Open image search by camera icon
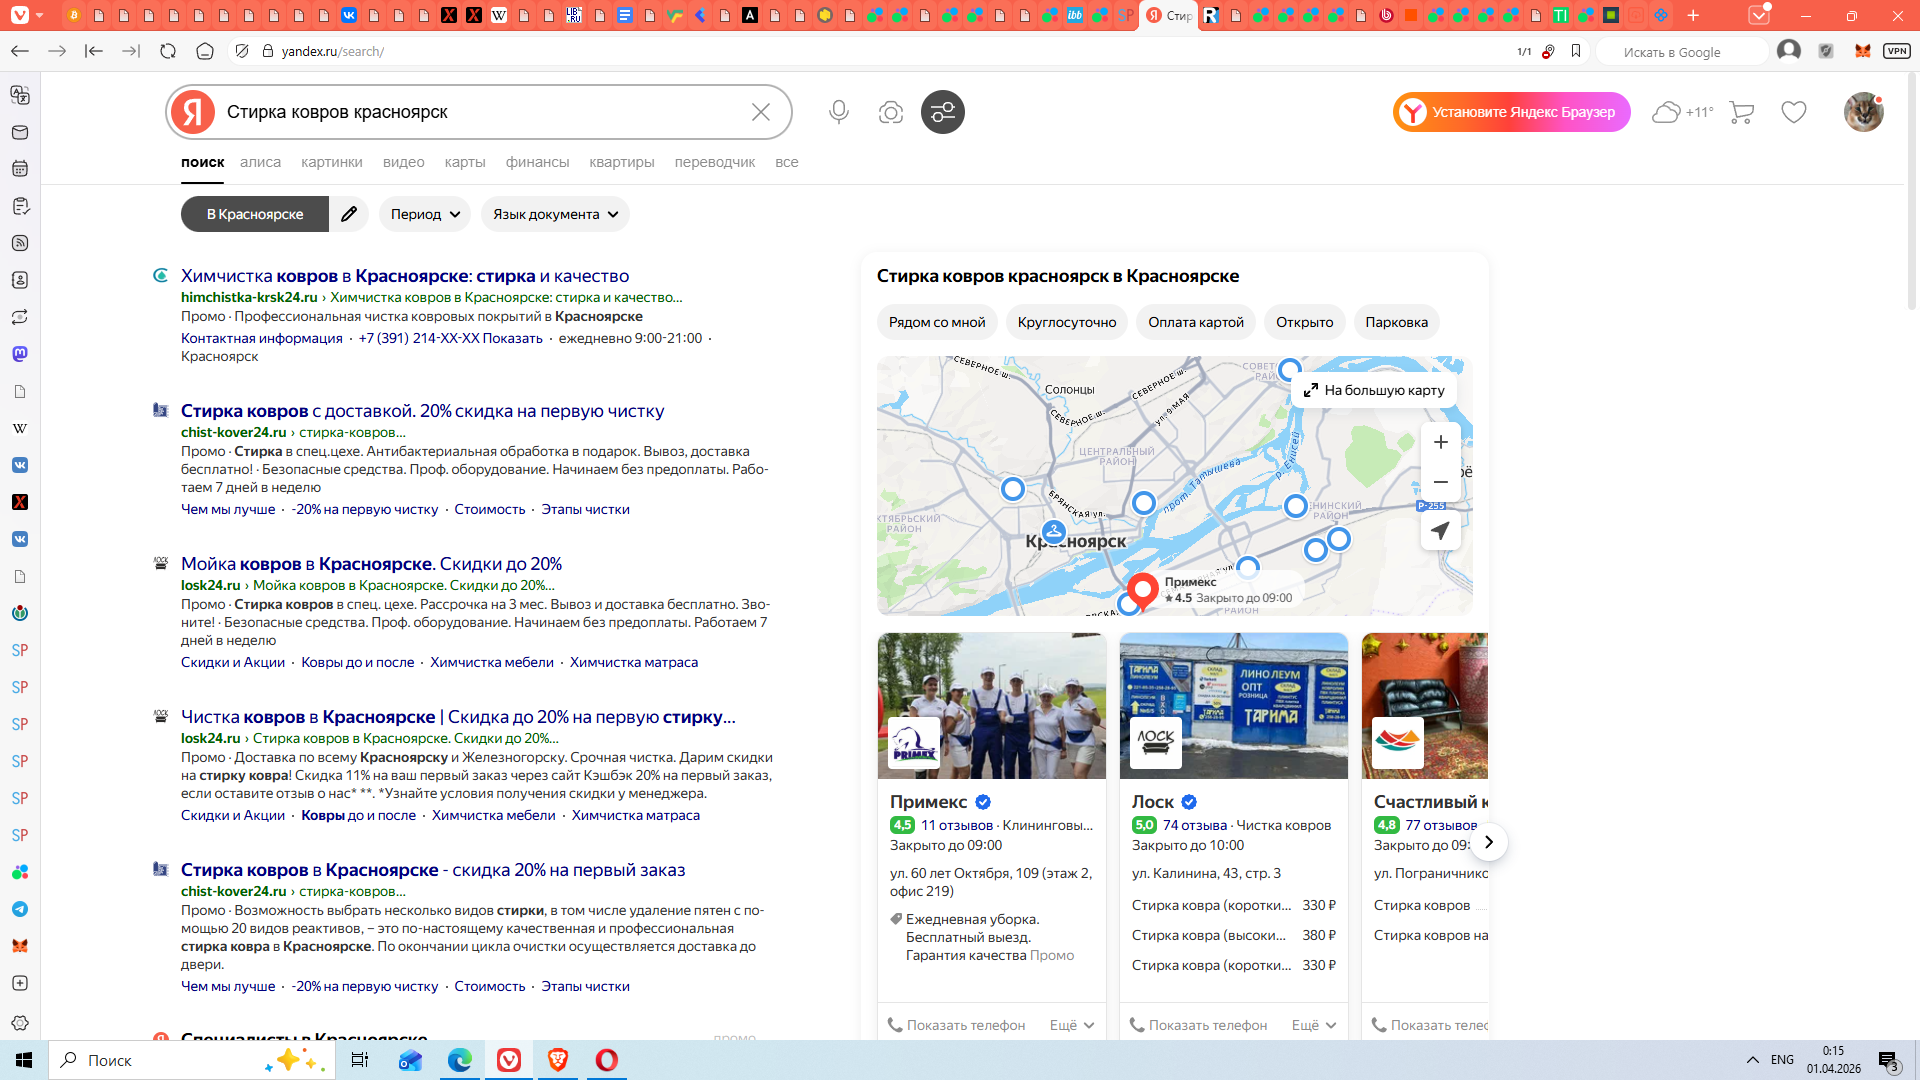This screenshot has height=1080, width=1920. coord(890,112)
